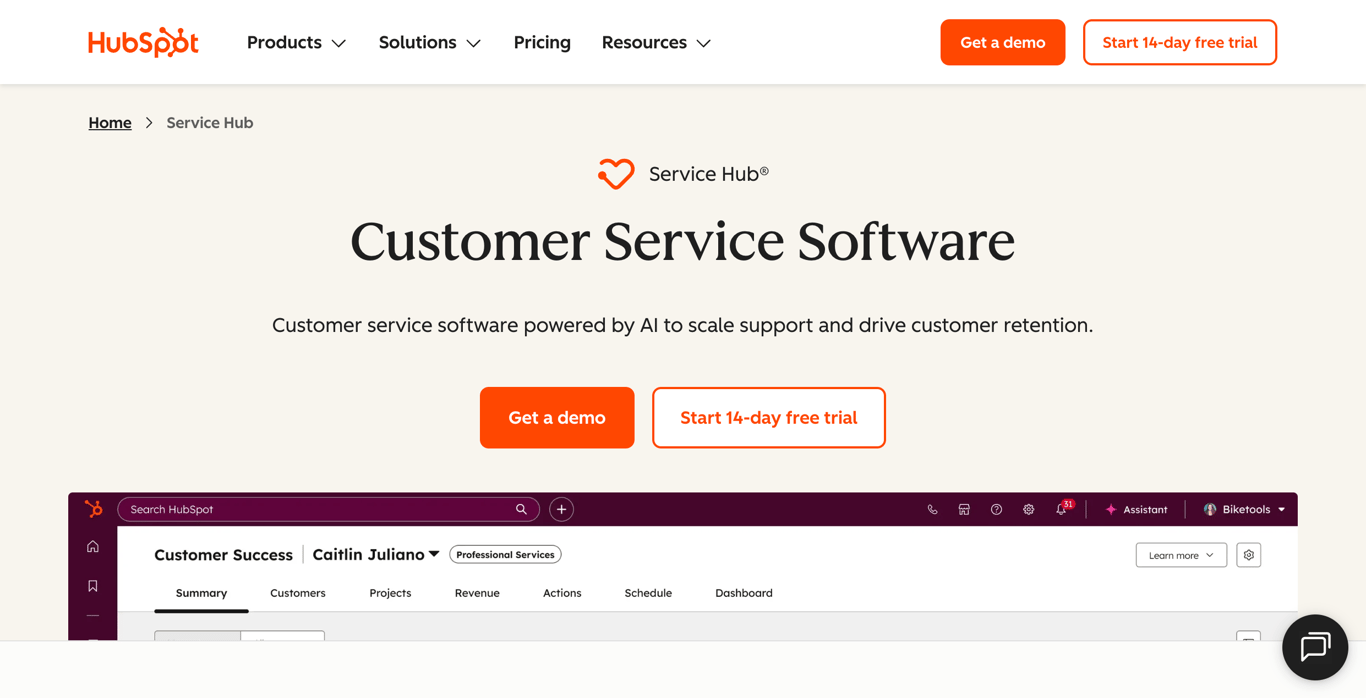
Task: Click the plus create button beside search
Action: (561, 509)
